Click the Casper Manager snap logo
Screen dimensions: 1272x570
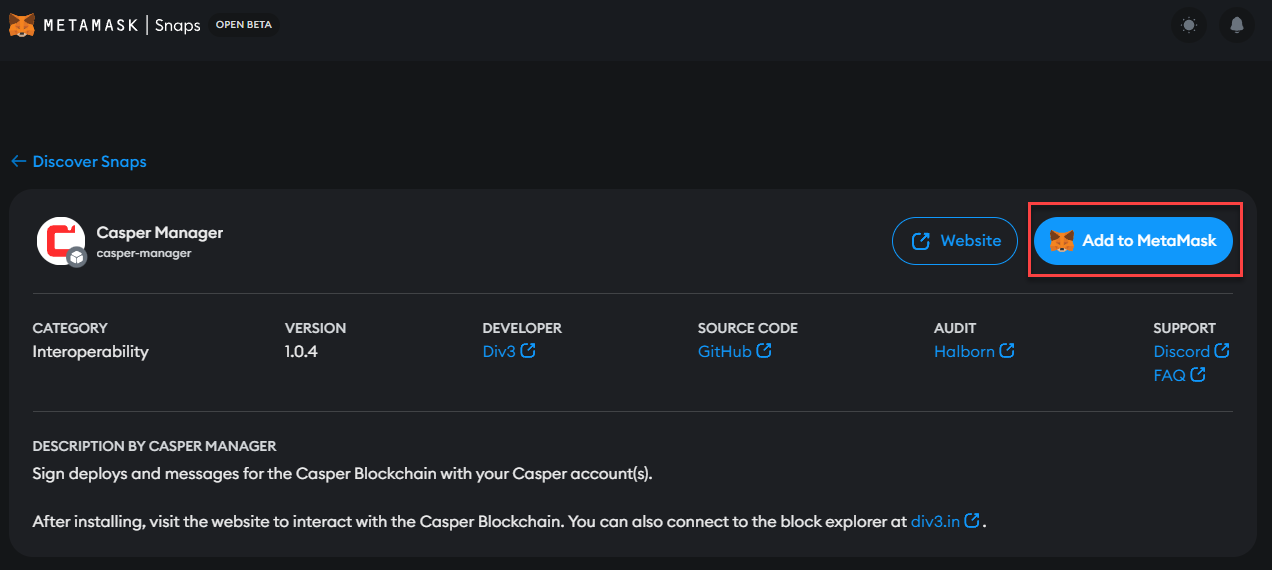[60, 241]
